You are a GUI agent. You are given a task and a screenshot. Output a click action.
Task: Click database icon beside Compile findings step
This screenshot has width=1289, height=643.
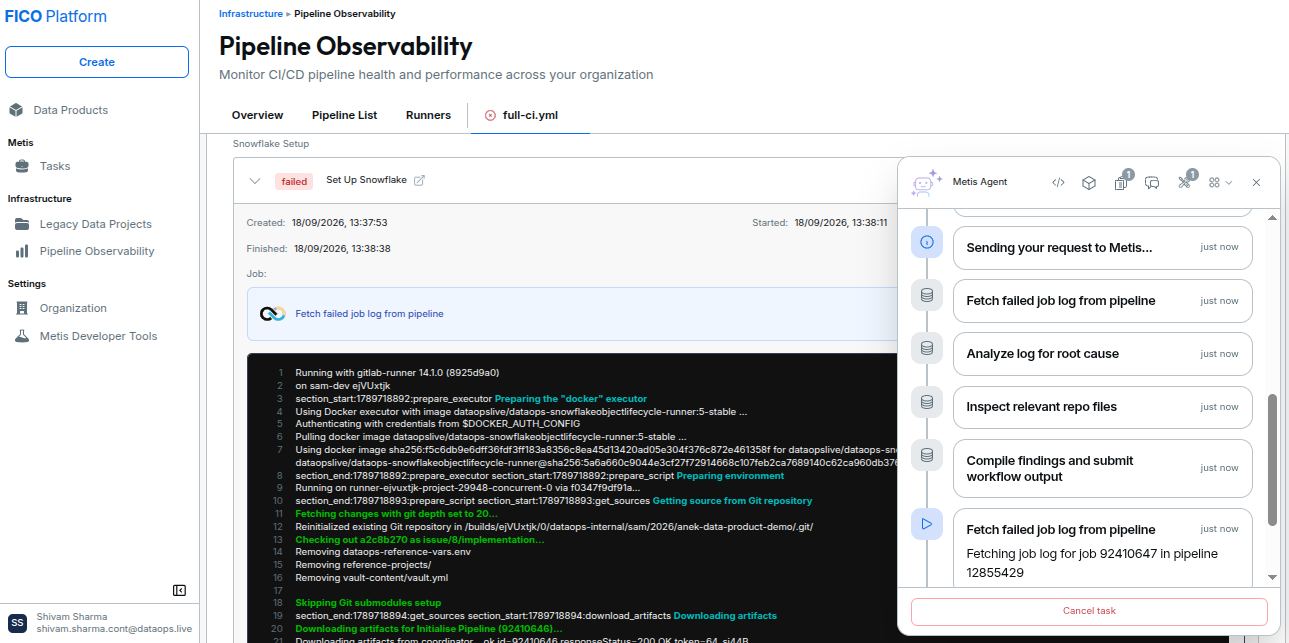pyautogui.click(x=927, y=455)
